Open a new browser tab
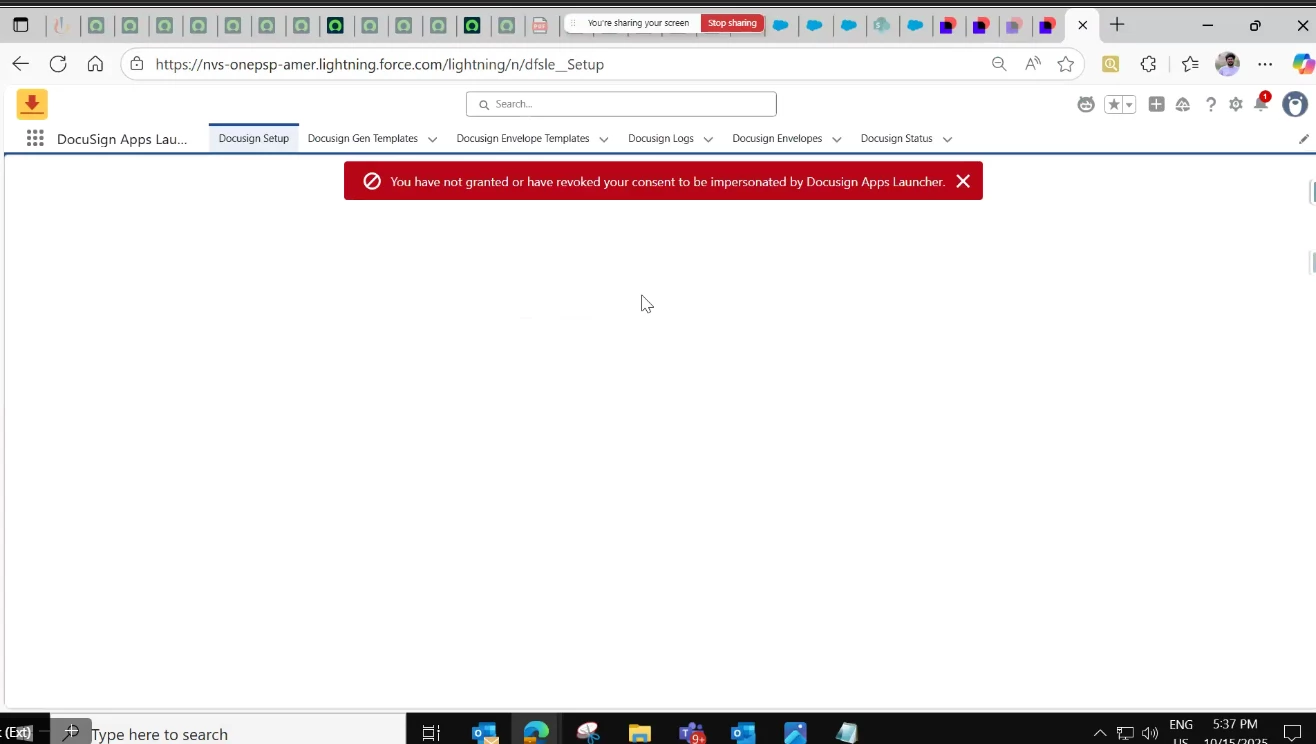The height and width of the screenshot is (744, 1316). pyautogui.click(x=1117, y=25)
